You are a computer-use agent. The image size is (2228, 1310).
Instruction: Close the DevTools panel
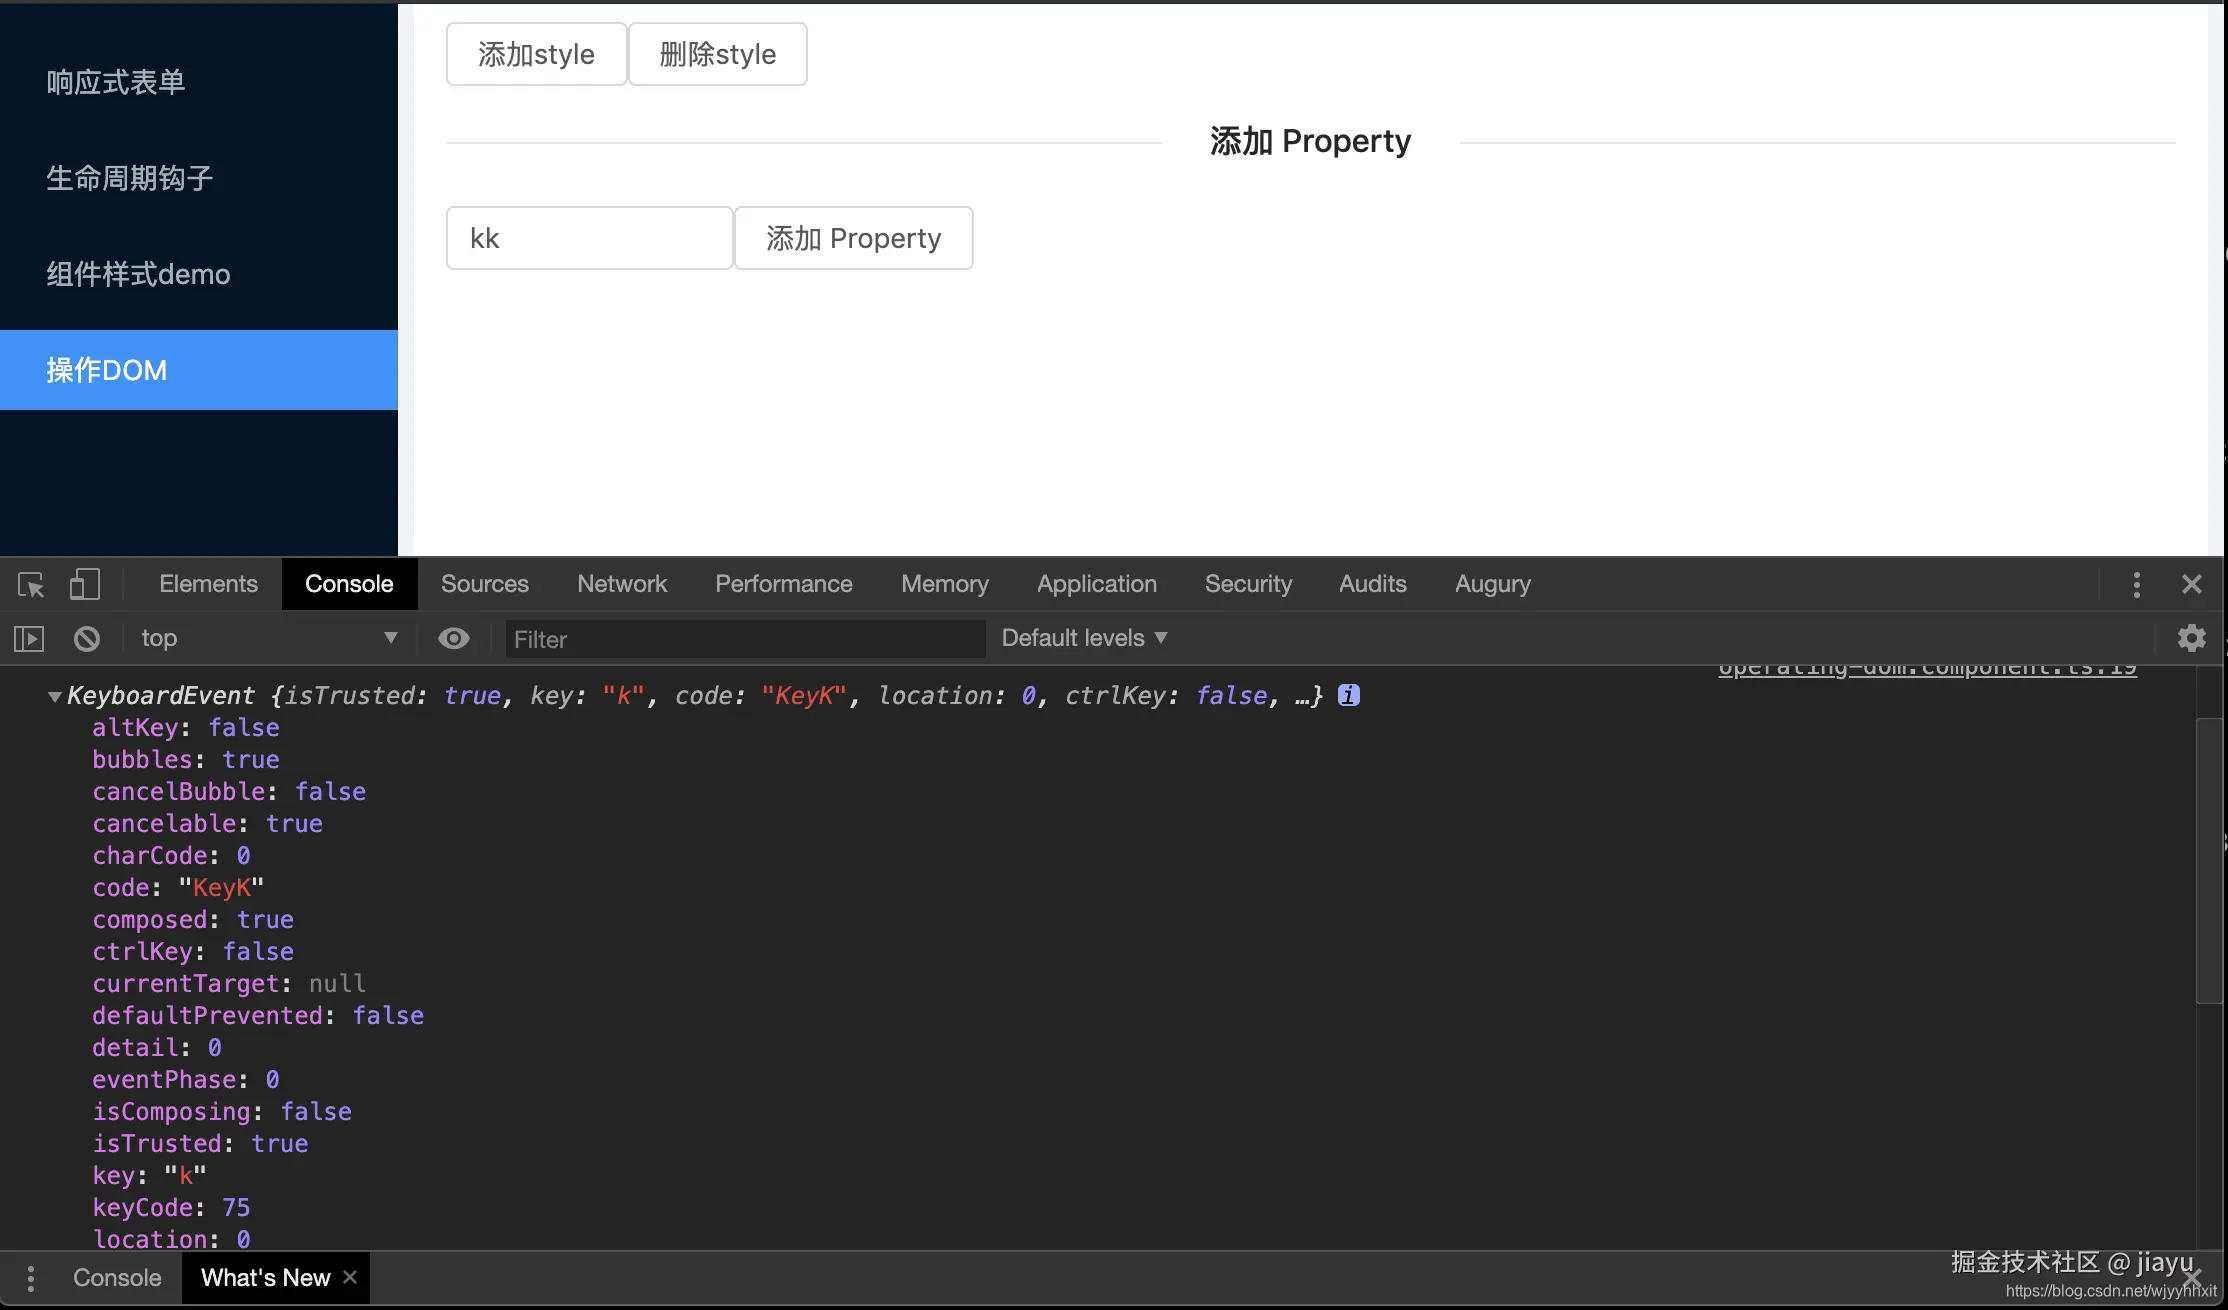click(2191, 584)
